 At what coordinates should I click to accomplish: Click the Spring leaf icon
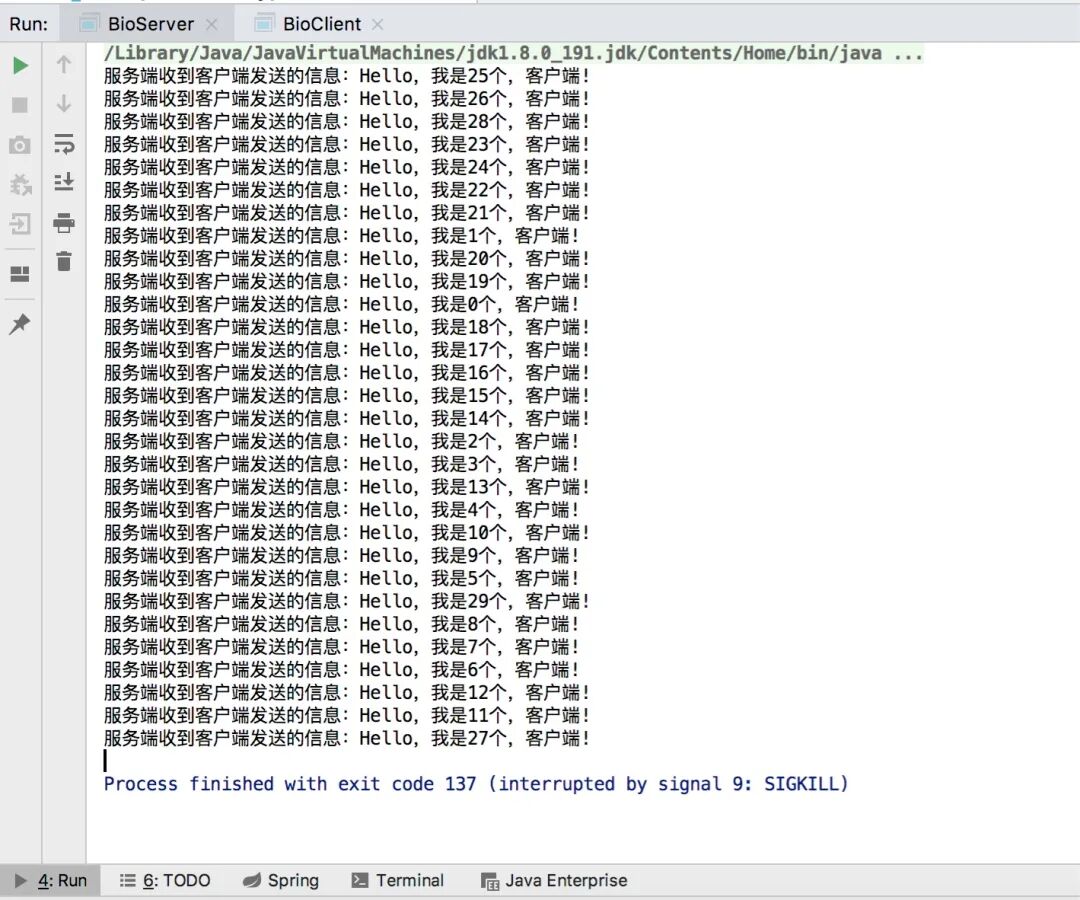click(252, 881)
